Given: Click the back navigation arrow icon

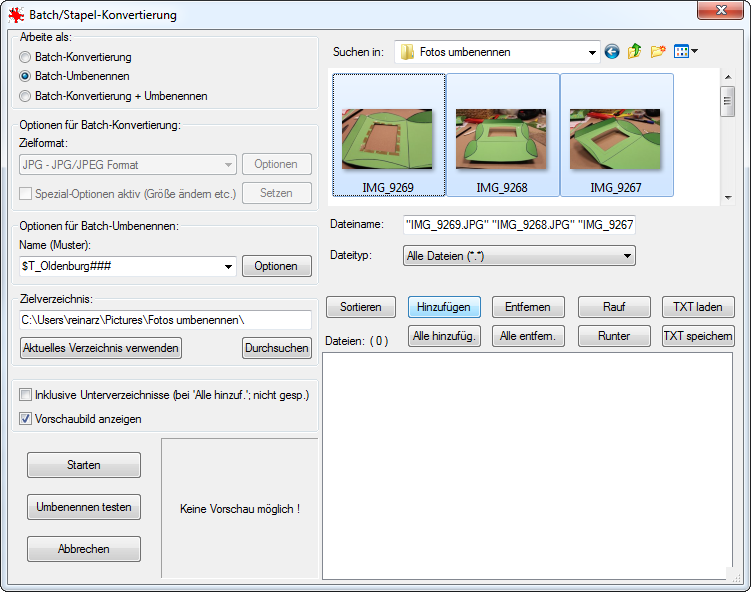Looking at the screenshot, I should [612, 51].
